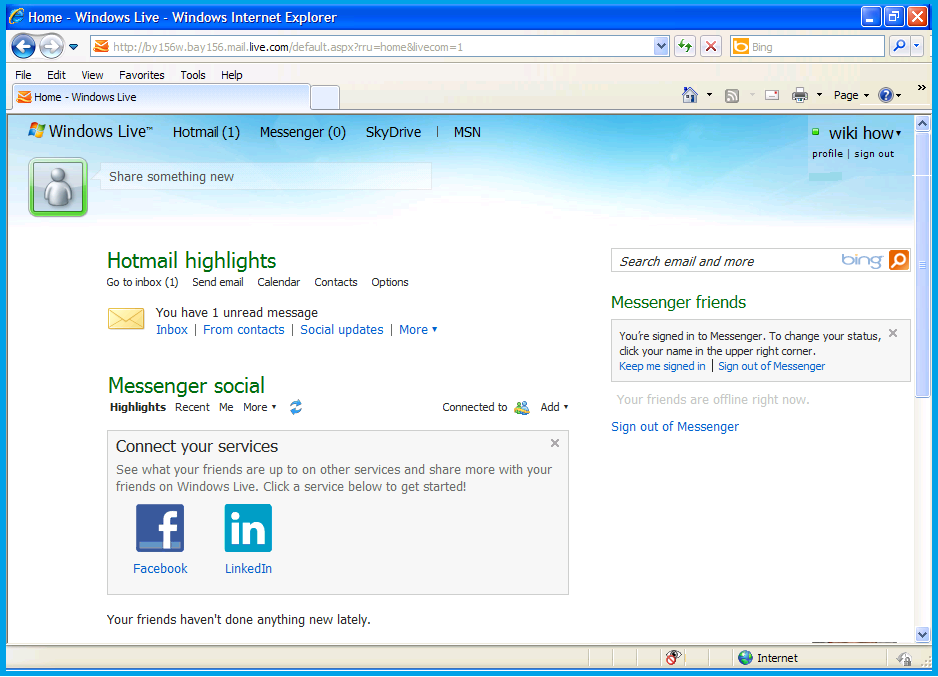Close the Messenger signed-in notice
The height and width of the screenshot is (677, 938).
pos(893,334)
